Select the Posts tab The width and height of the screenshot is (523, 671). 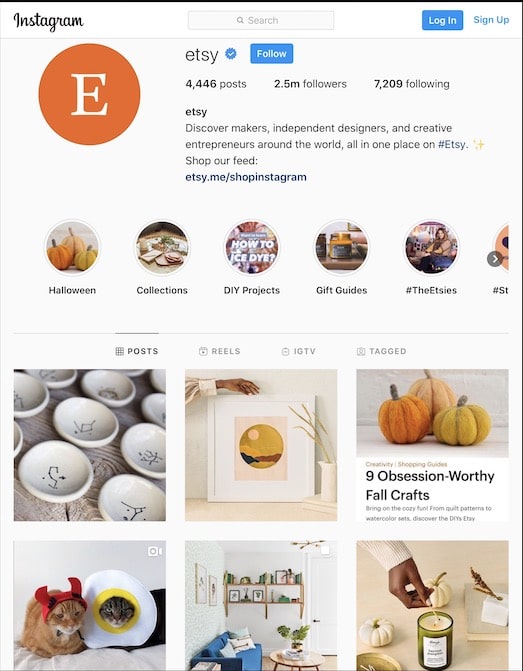coord(137,351)
